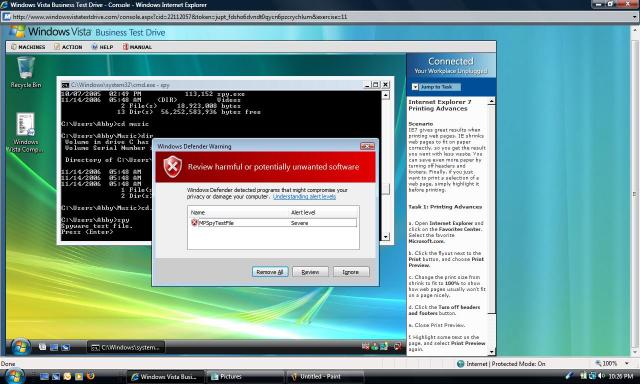Image resolution: width=640 pixels, height=384 pixels.
Task: Click the orange messenger icon in host quick launch
Action: click(67, 376)
